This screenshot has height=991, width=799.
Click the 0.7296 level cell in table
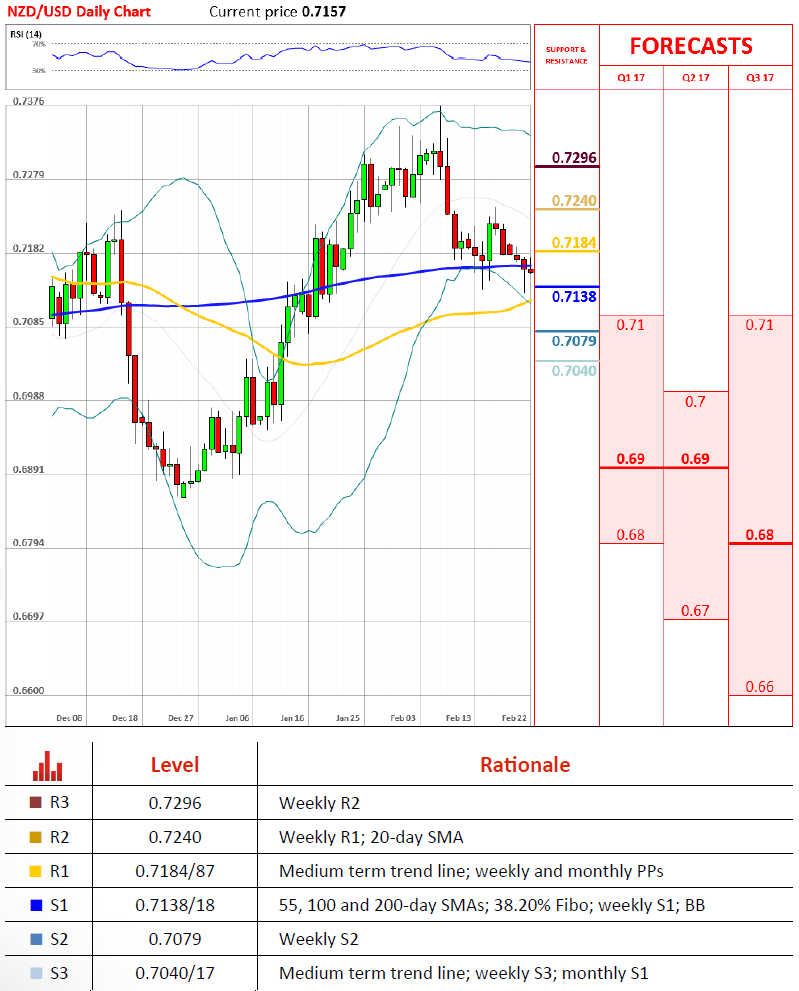(x=174, y=803)
